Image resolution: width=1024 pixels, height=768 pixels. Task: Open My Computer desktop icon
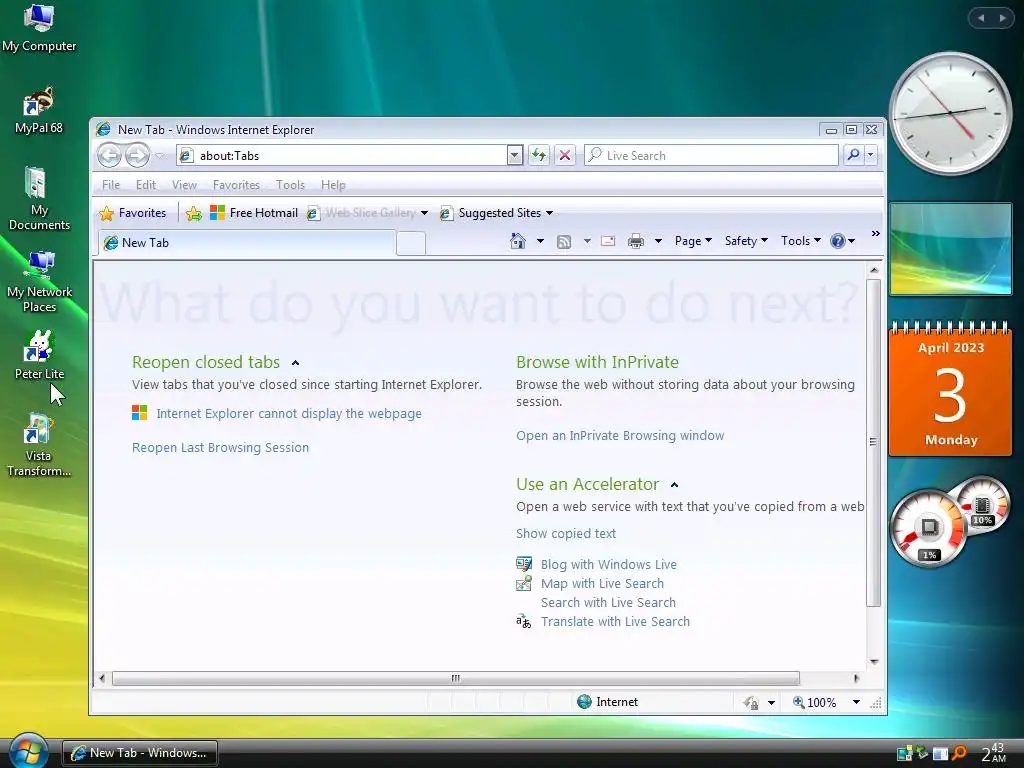(x=39, y=27)
